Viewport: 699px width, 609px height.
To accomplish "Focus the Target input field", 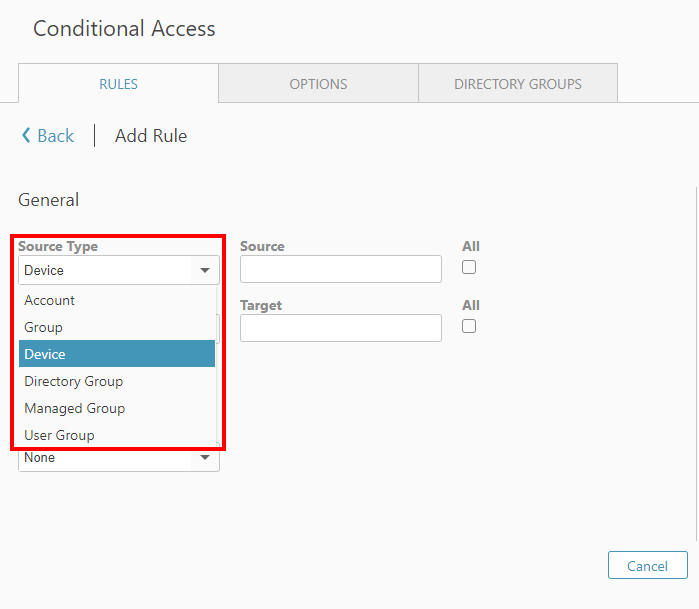I will coord(340,328).
